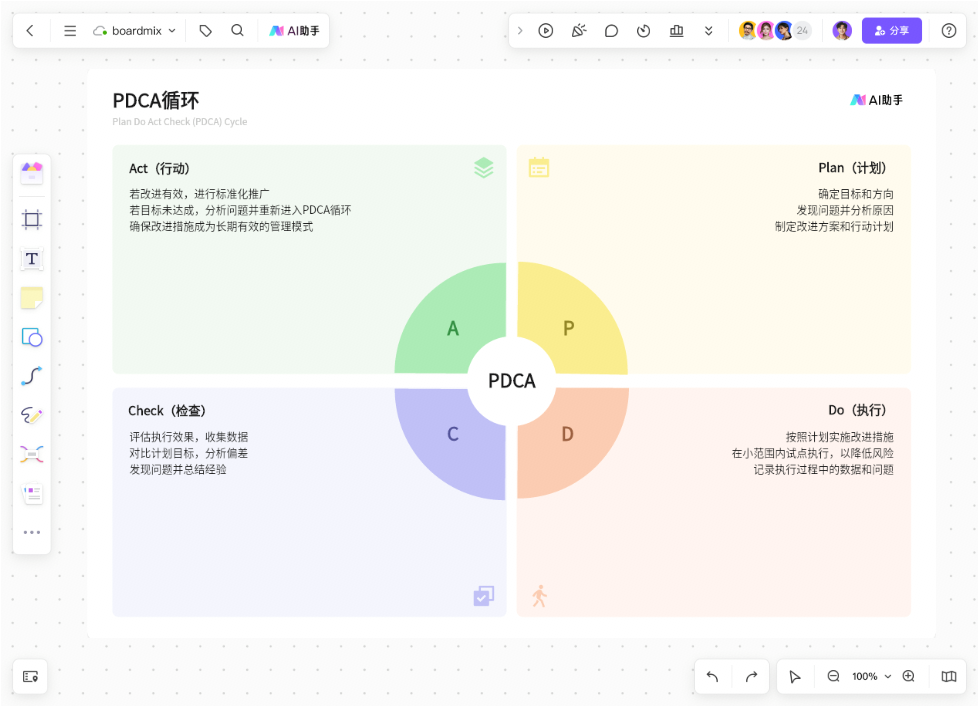Select text 发现问题并总结经验
This screenshot has height=707, width=979.
click(x=177, y=469)
